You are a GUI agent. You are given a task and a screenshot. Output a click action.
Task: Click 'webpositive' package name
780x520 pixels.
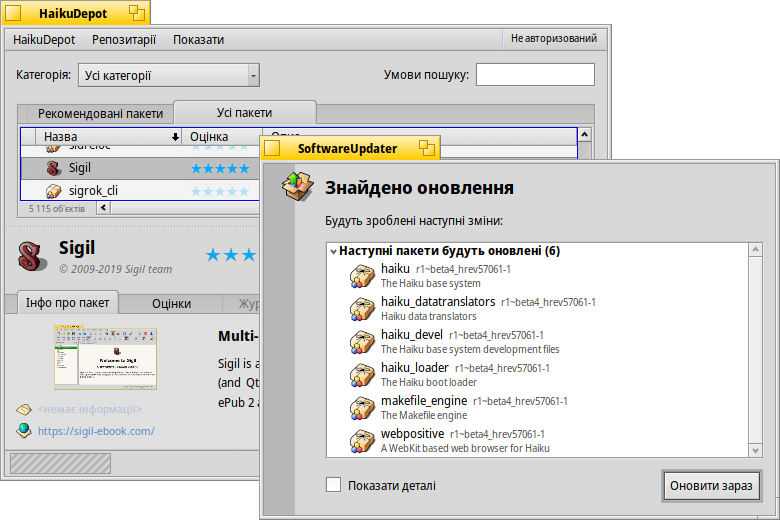(x=412, y=433)
